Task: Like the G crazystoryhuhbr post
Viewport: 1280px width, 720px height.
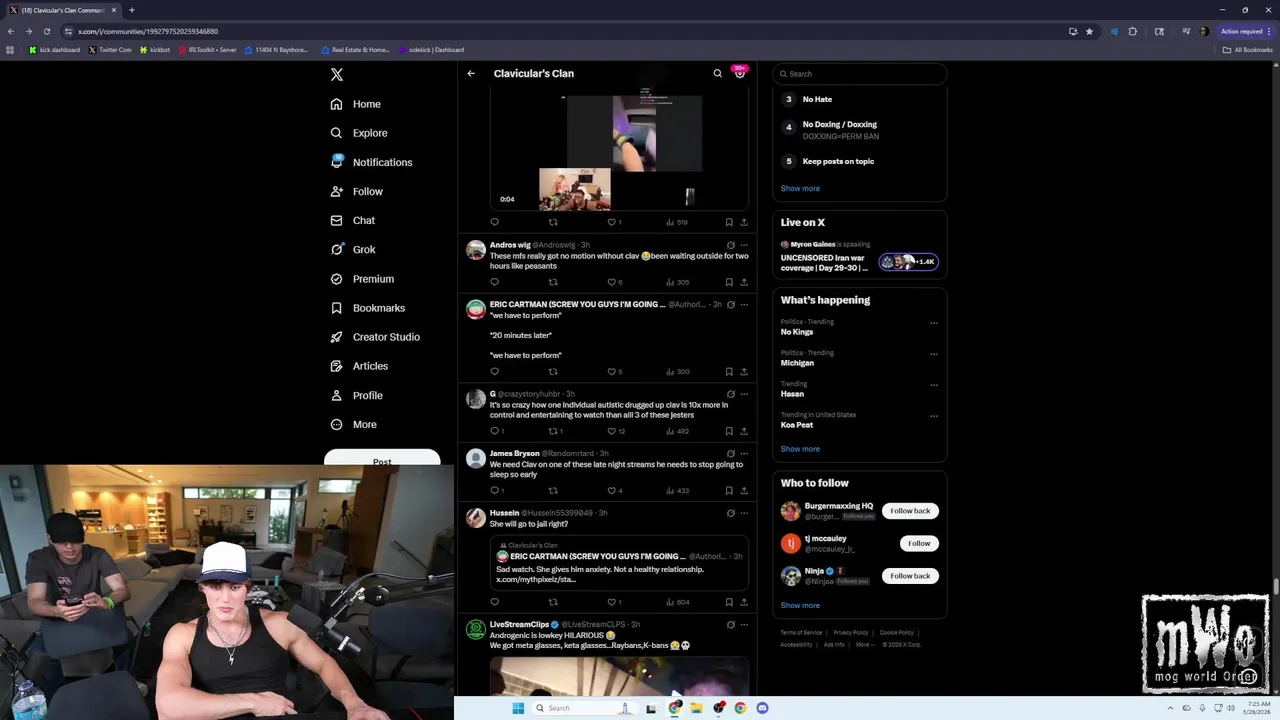Action: tap(611, 431)
